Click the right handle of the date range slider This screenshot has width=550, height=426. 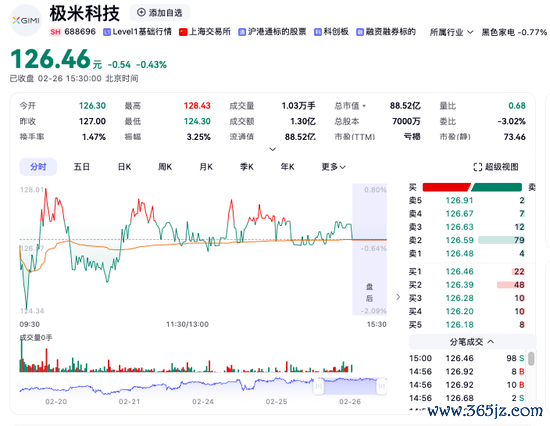pyautogui.click(x=382, y=386)
